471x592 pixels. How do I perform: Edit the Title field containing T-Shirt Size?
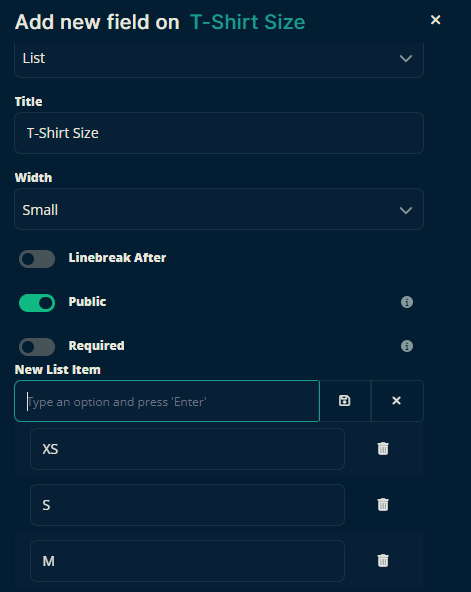(219, 133)
